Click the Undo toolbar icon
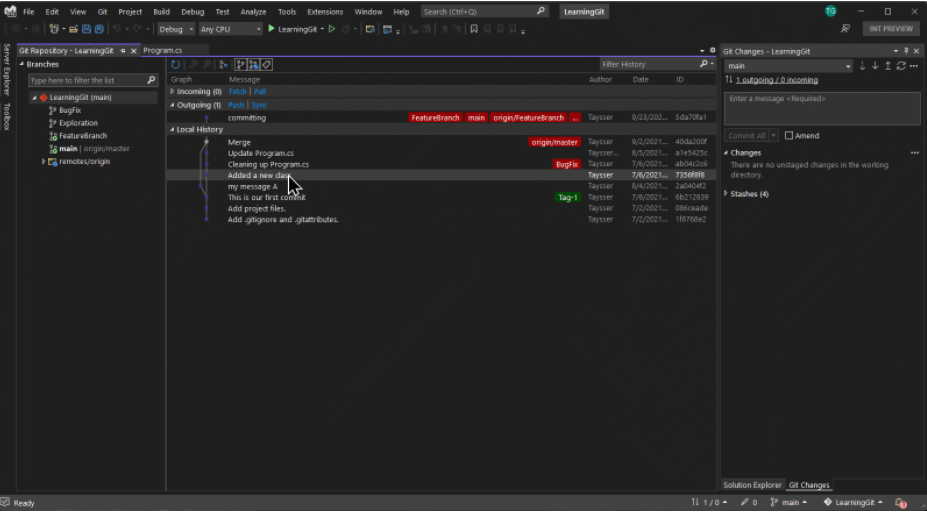This screenshot has width=927, height=512. click(x=116, y=29)
